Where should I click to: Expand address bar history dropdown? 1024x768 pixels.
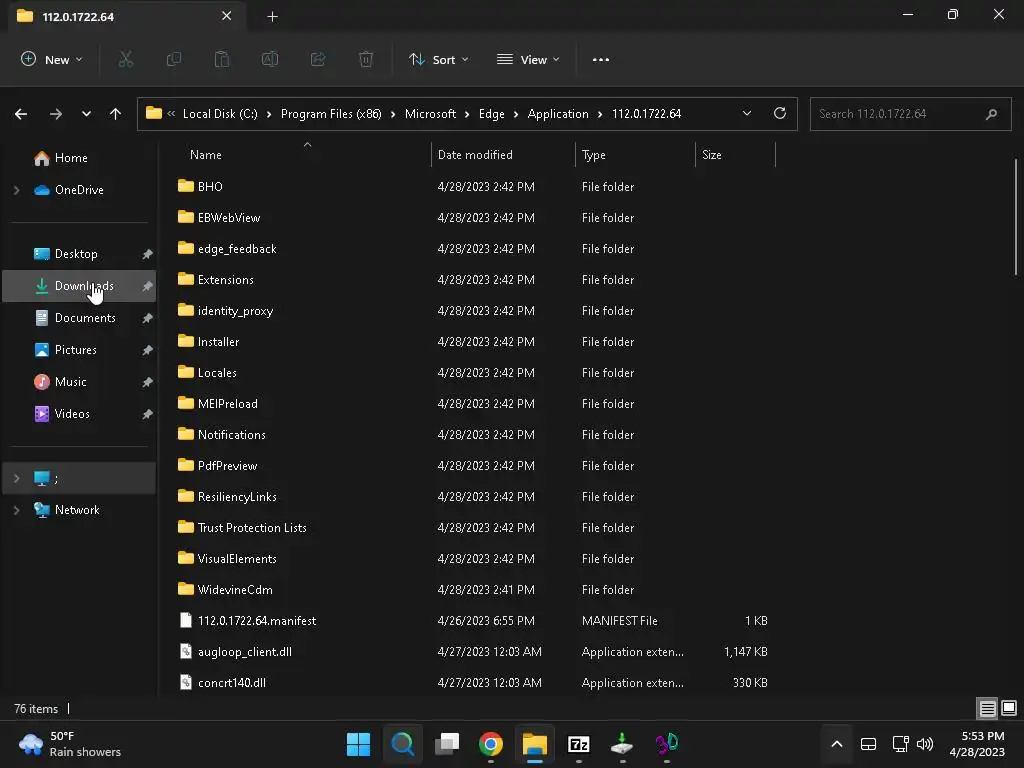pyautogui.click(x=746, y=113)
